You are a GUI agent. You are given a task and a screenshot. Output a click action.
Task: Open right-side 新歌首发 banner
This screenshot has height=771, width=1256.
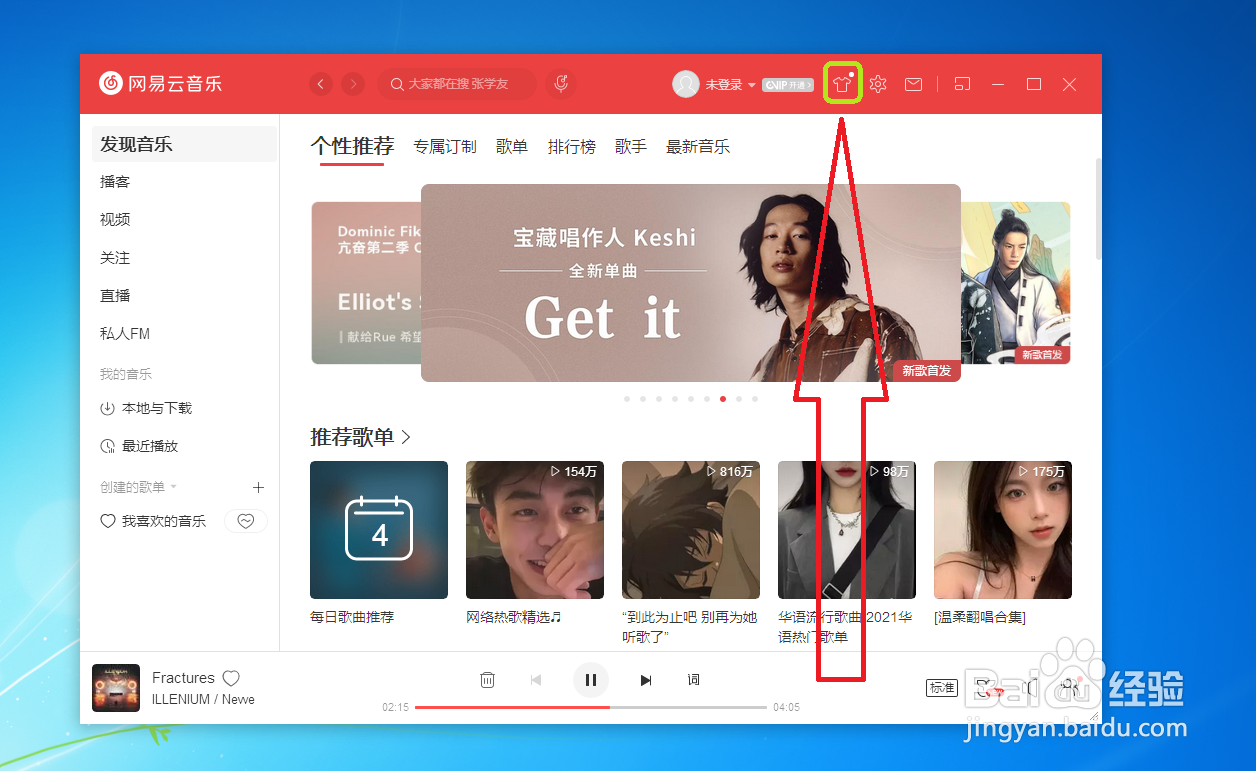1016,283
